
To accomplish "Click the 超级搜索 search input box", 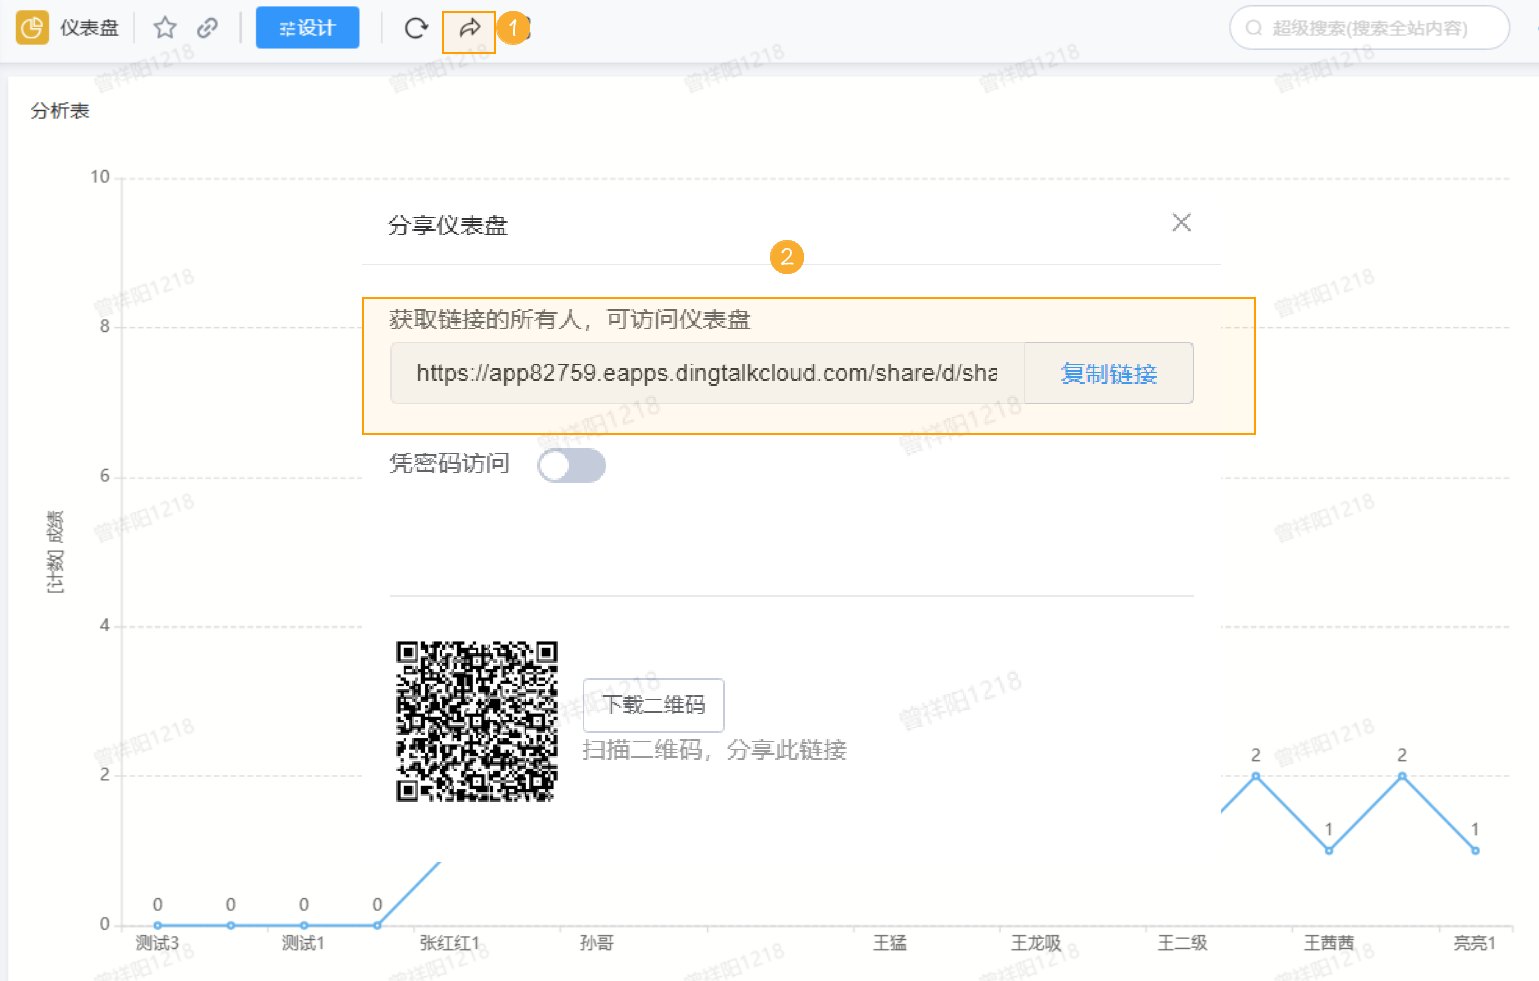I will point(1370,27).
